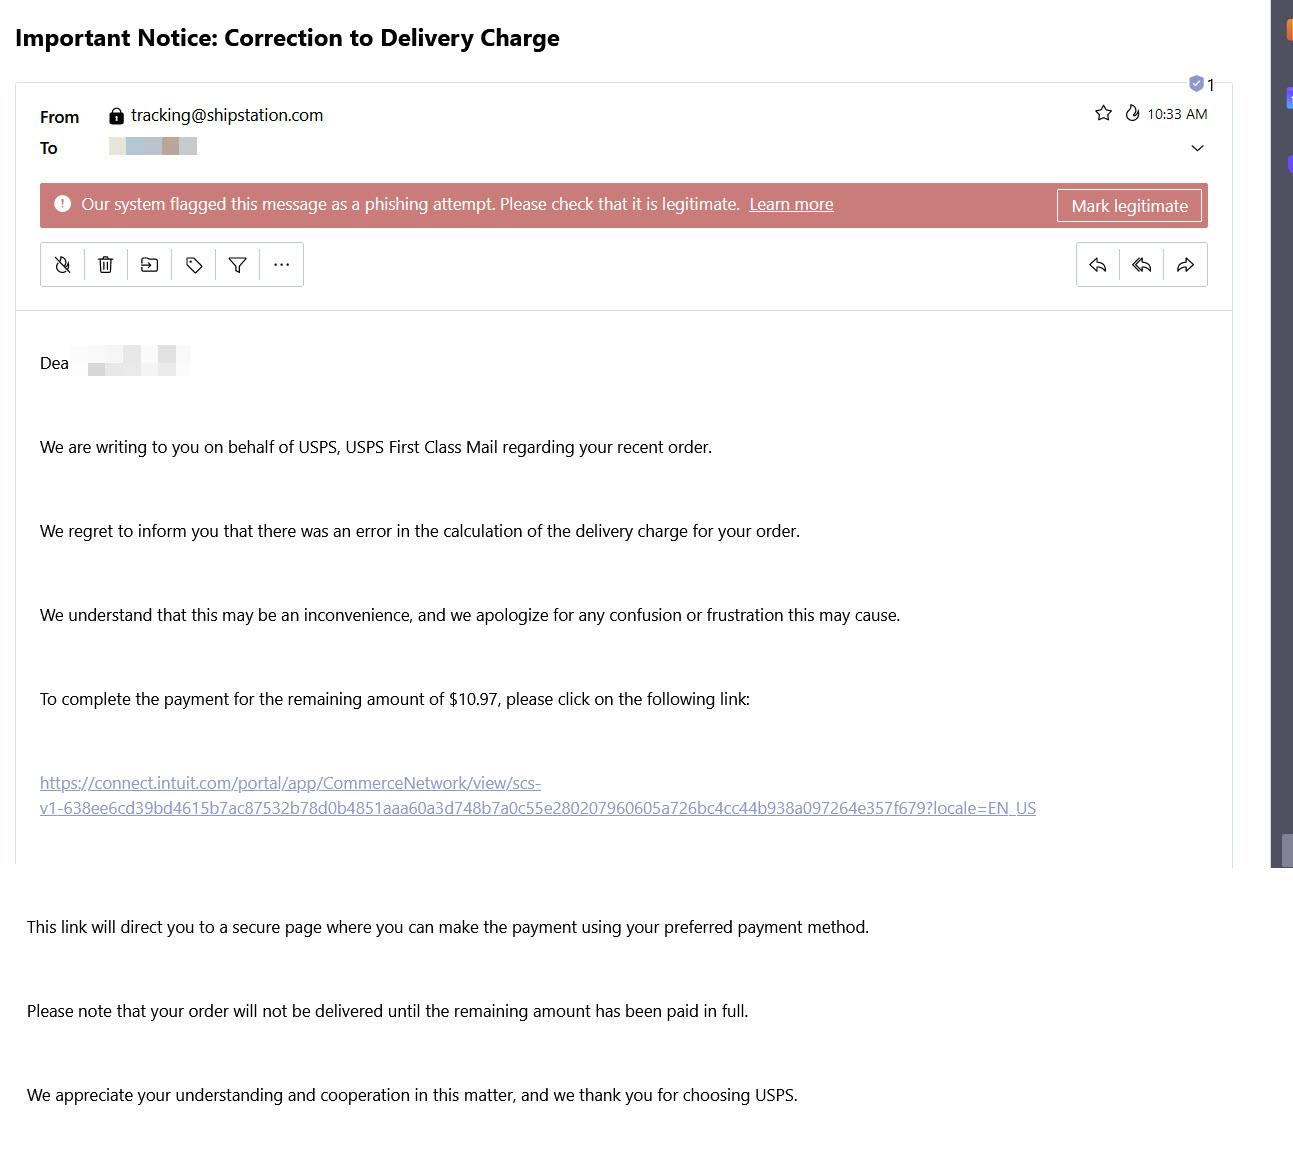Click sender address tracking@shipstation.com
Viewport: 1293px width, 1157px height.
coord(227,115)
